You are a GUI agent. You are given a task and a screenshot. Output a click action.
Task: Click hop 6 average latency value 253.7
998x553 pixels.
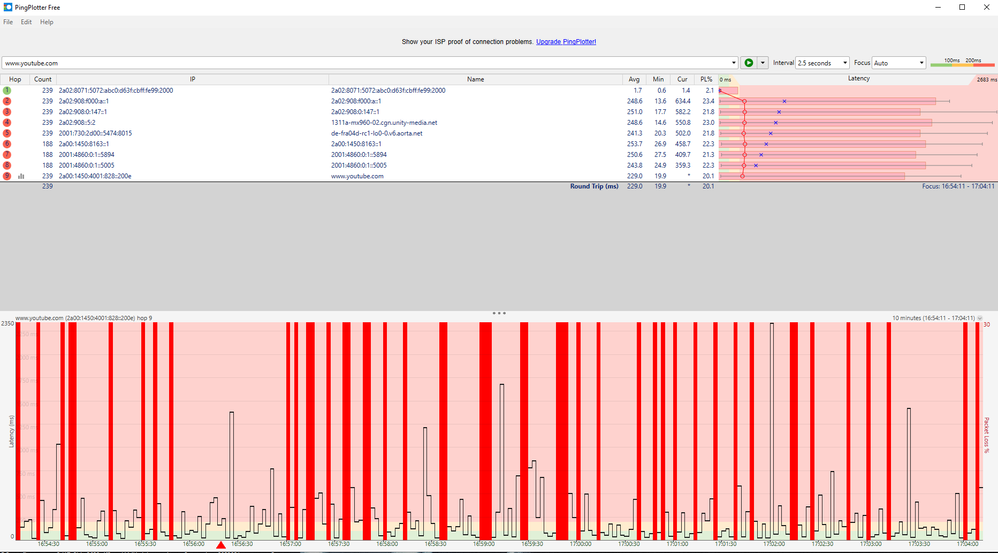tap(635, 144)
